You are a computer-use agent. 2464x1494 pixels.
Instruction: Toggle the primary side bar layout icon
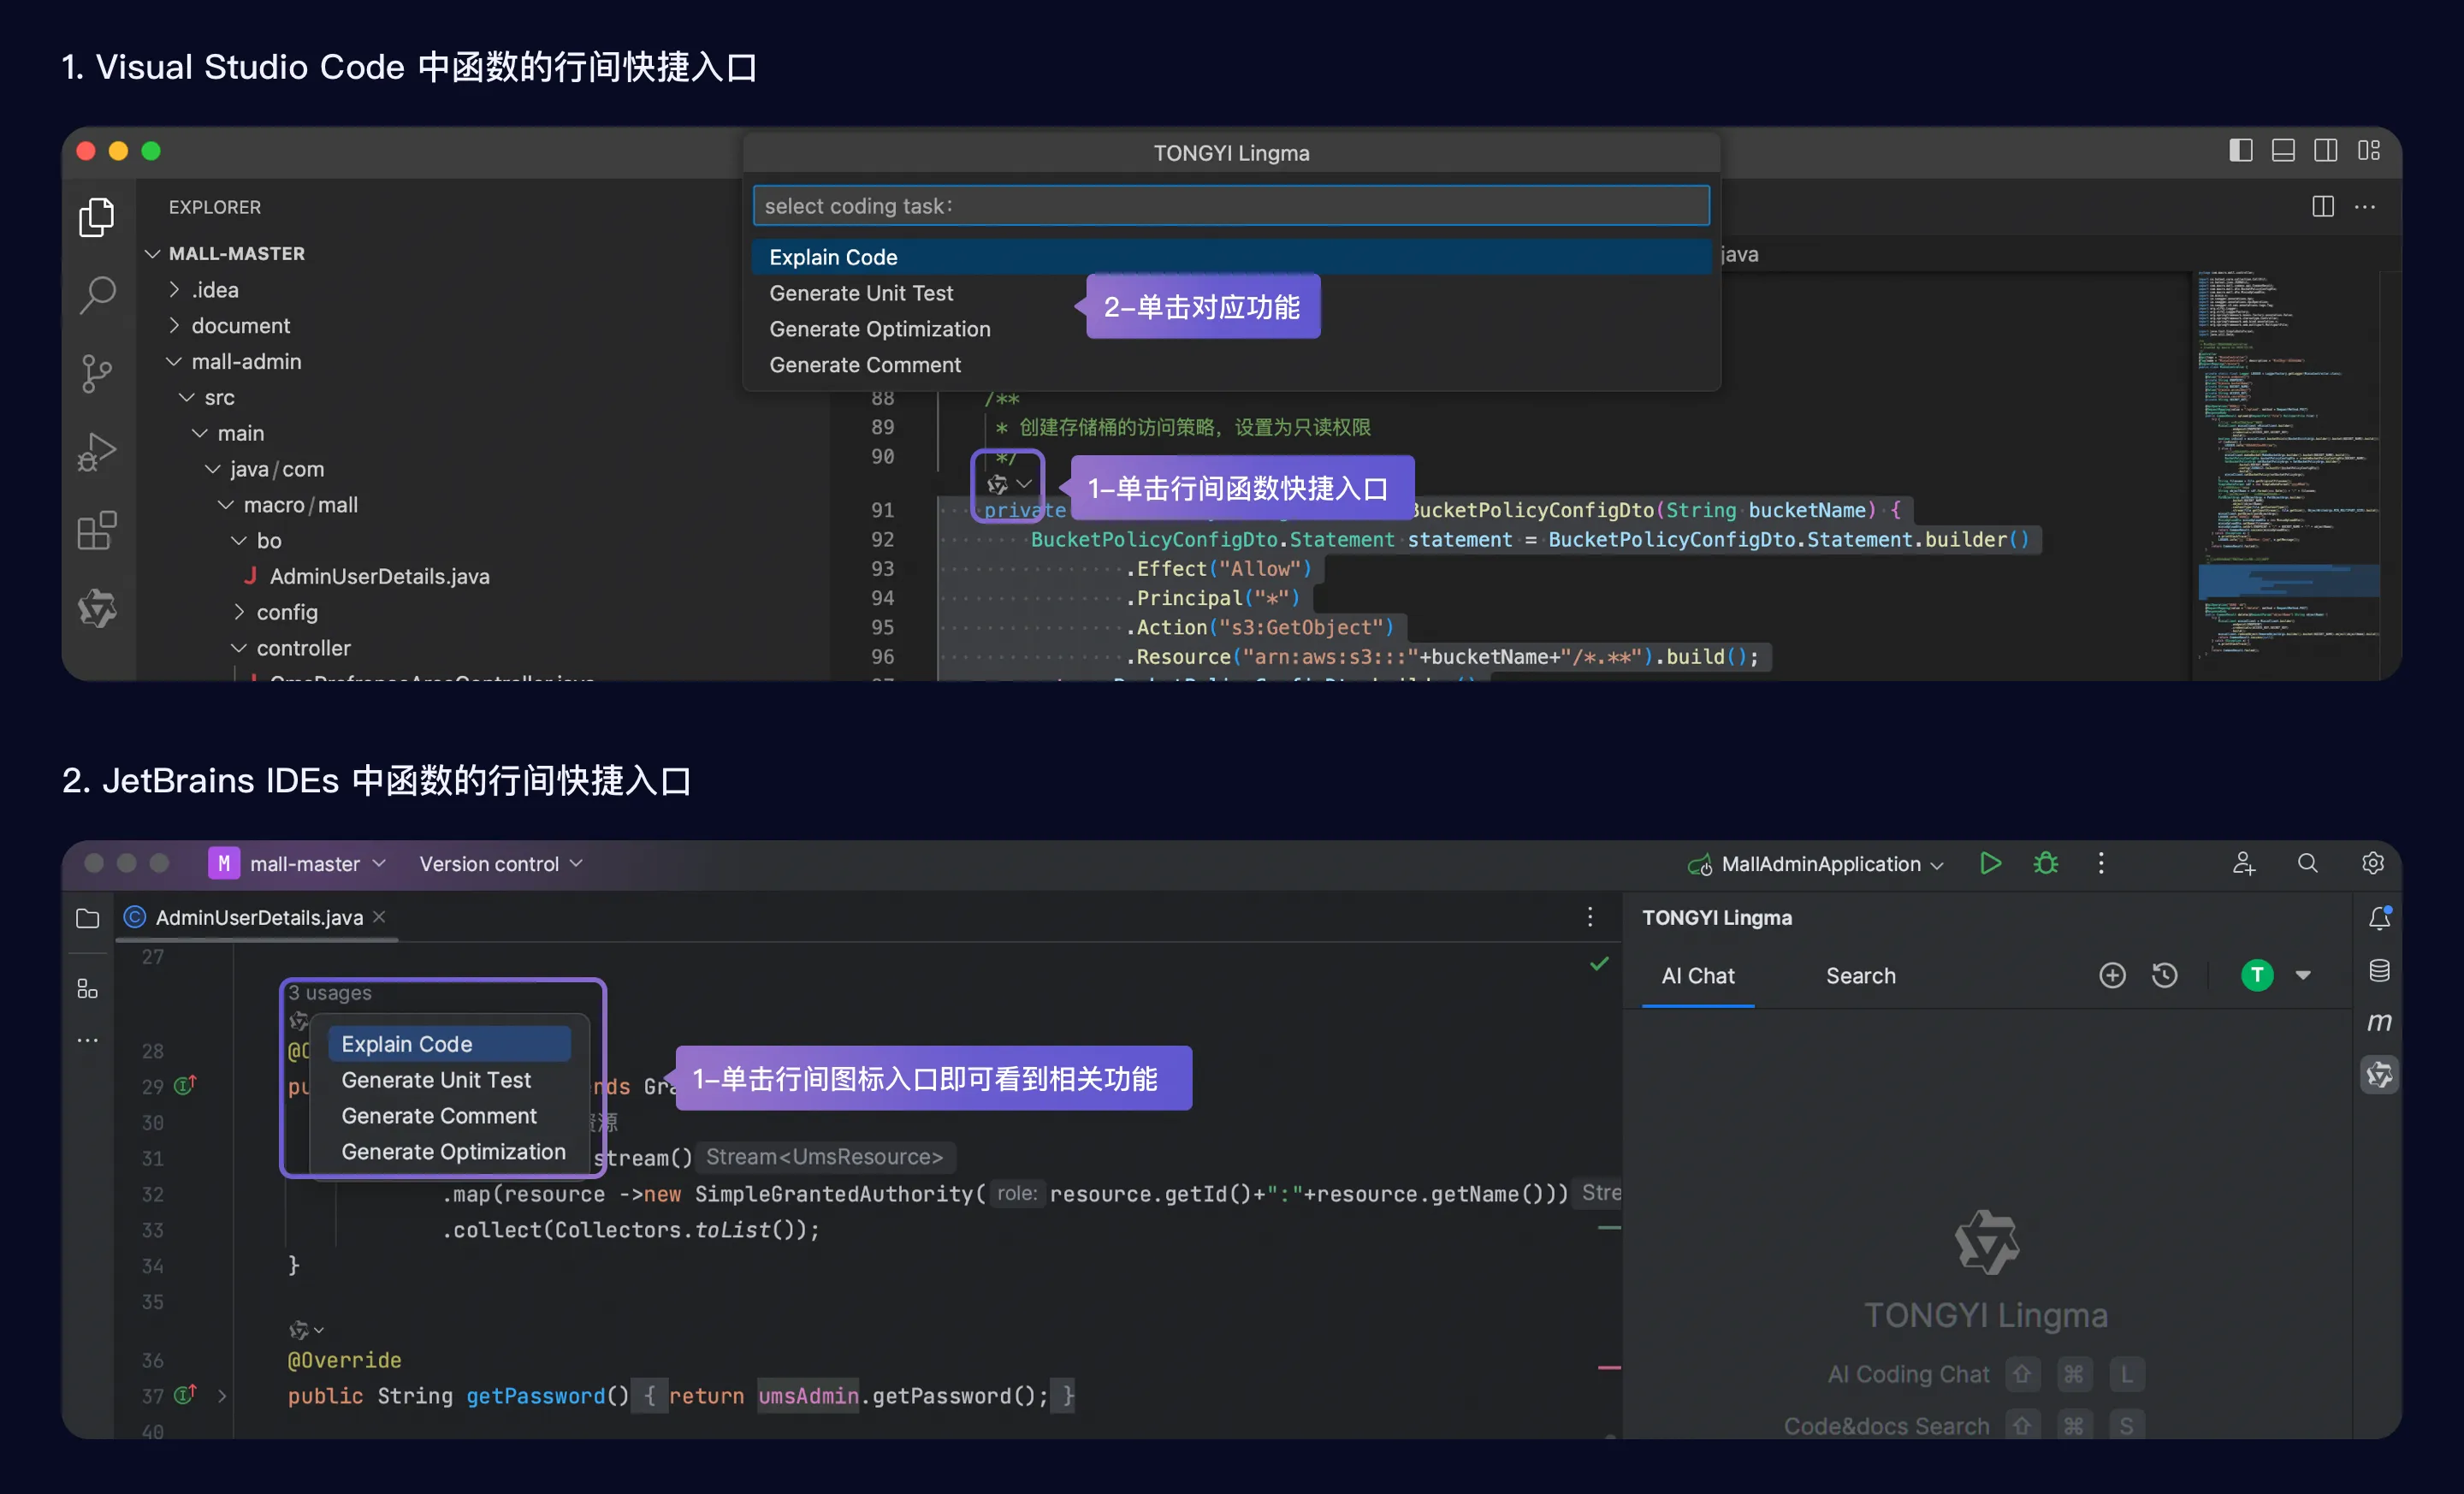point(2240,150)
